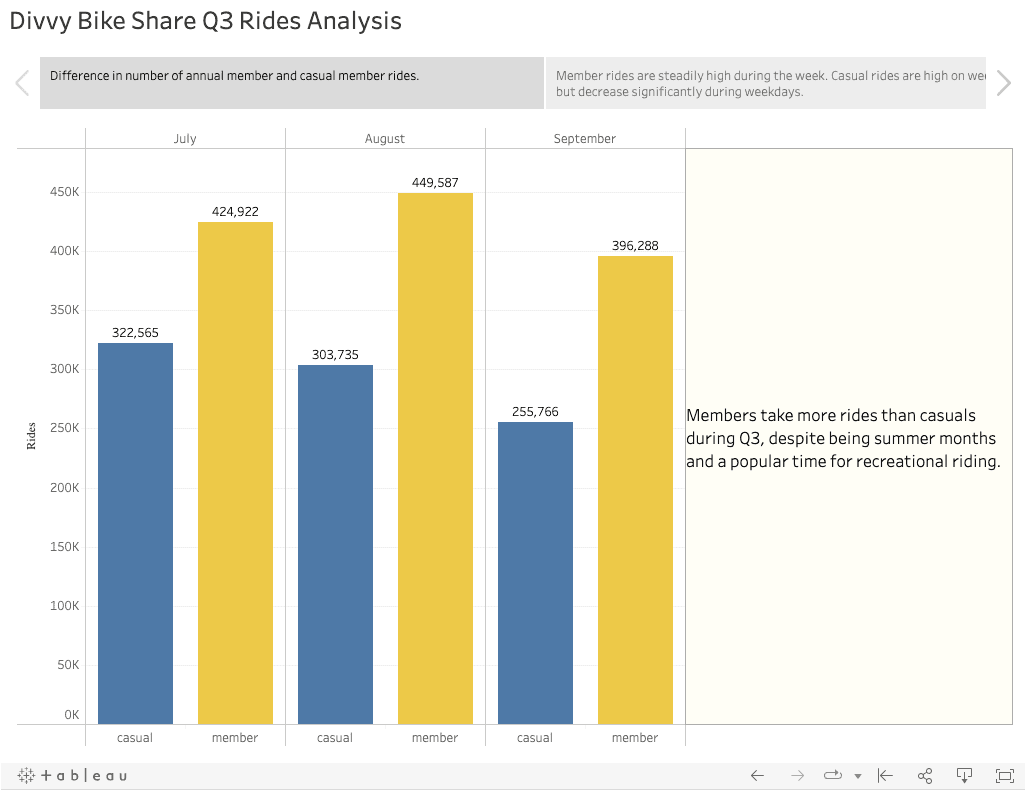Screen dimensions: 1035x801
Task: Click the 255,766 data label
Action: tap(535, 412)
